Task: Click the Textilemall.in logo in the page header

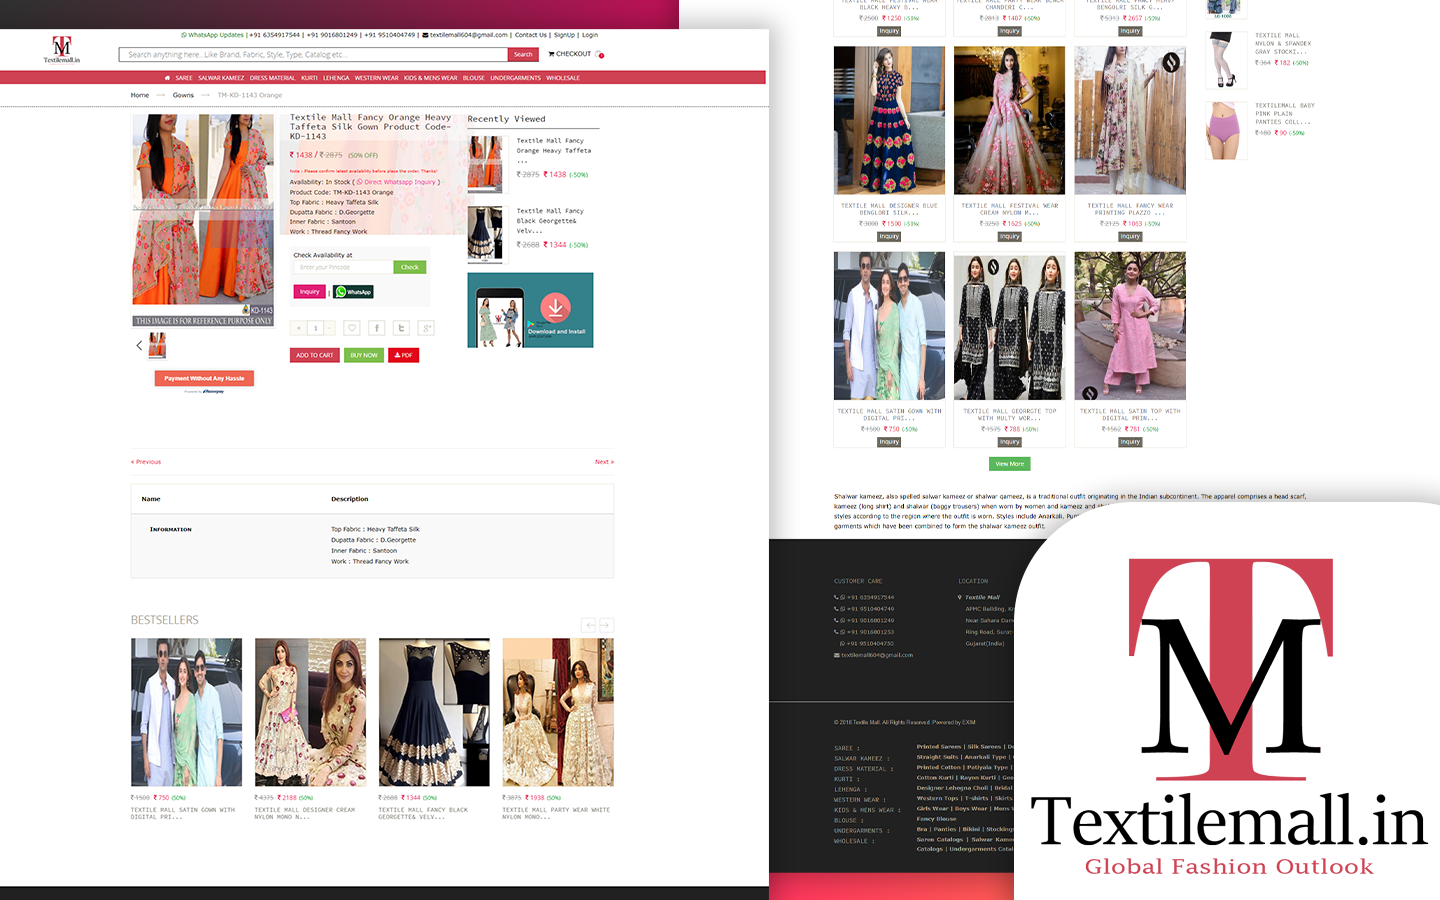Action: 62,50
